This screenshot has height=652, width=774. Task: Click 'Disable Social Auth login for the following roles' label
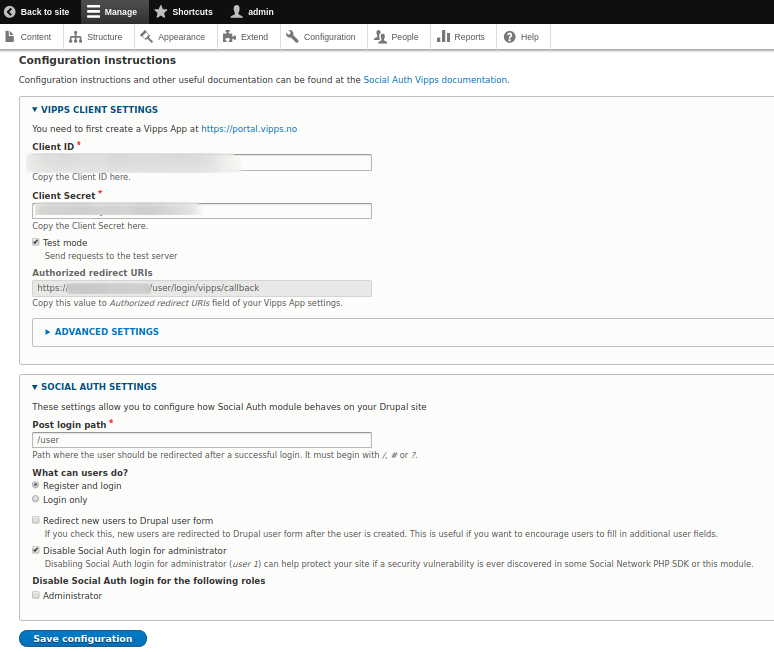149,580
